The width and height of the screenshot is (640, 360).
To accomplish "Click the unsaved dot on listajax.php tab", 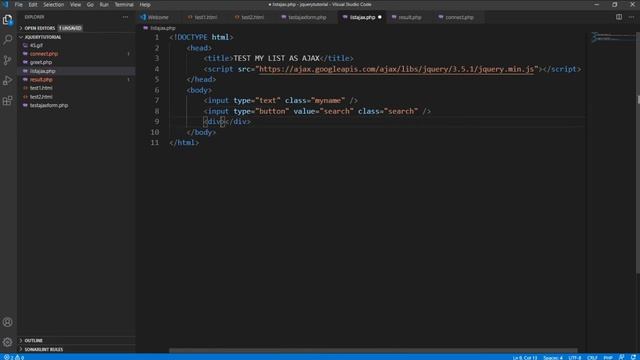I will pyautogui.click(x=380, y=17).
